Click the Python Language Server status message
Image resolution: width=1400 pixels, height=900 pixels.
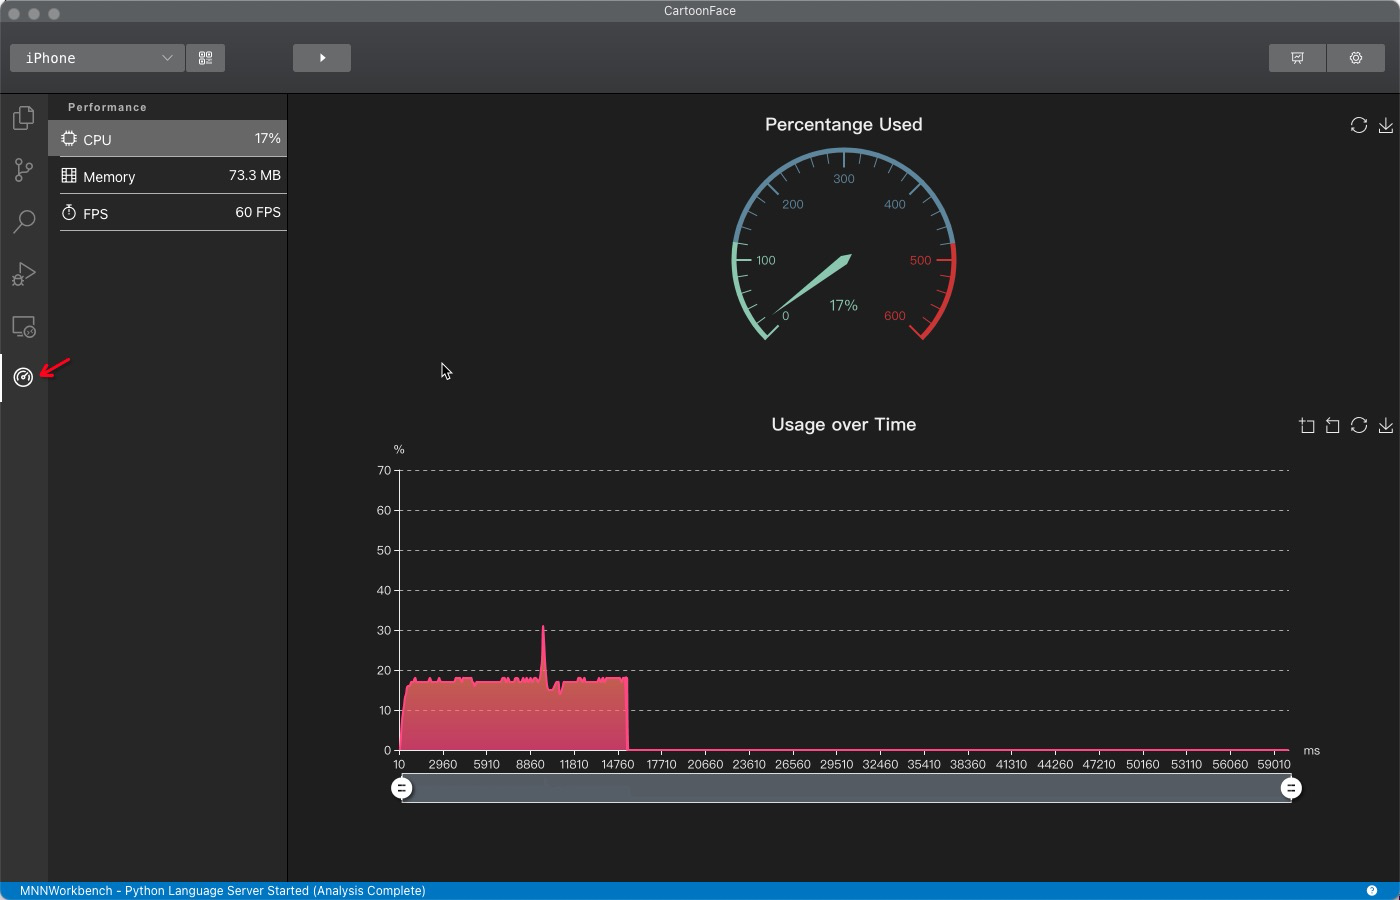[223, 891]
